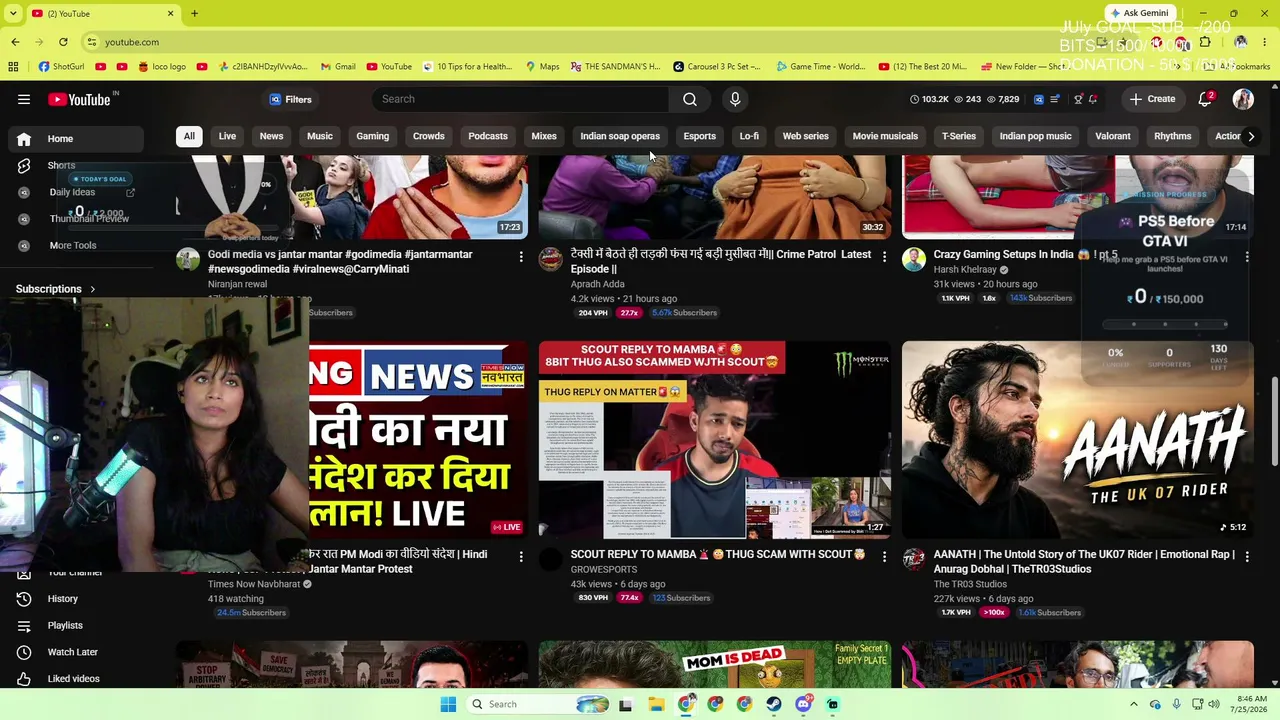1280x720 pixels.
Task: Click the Create button
Action: [1152, 99]
